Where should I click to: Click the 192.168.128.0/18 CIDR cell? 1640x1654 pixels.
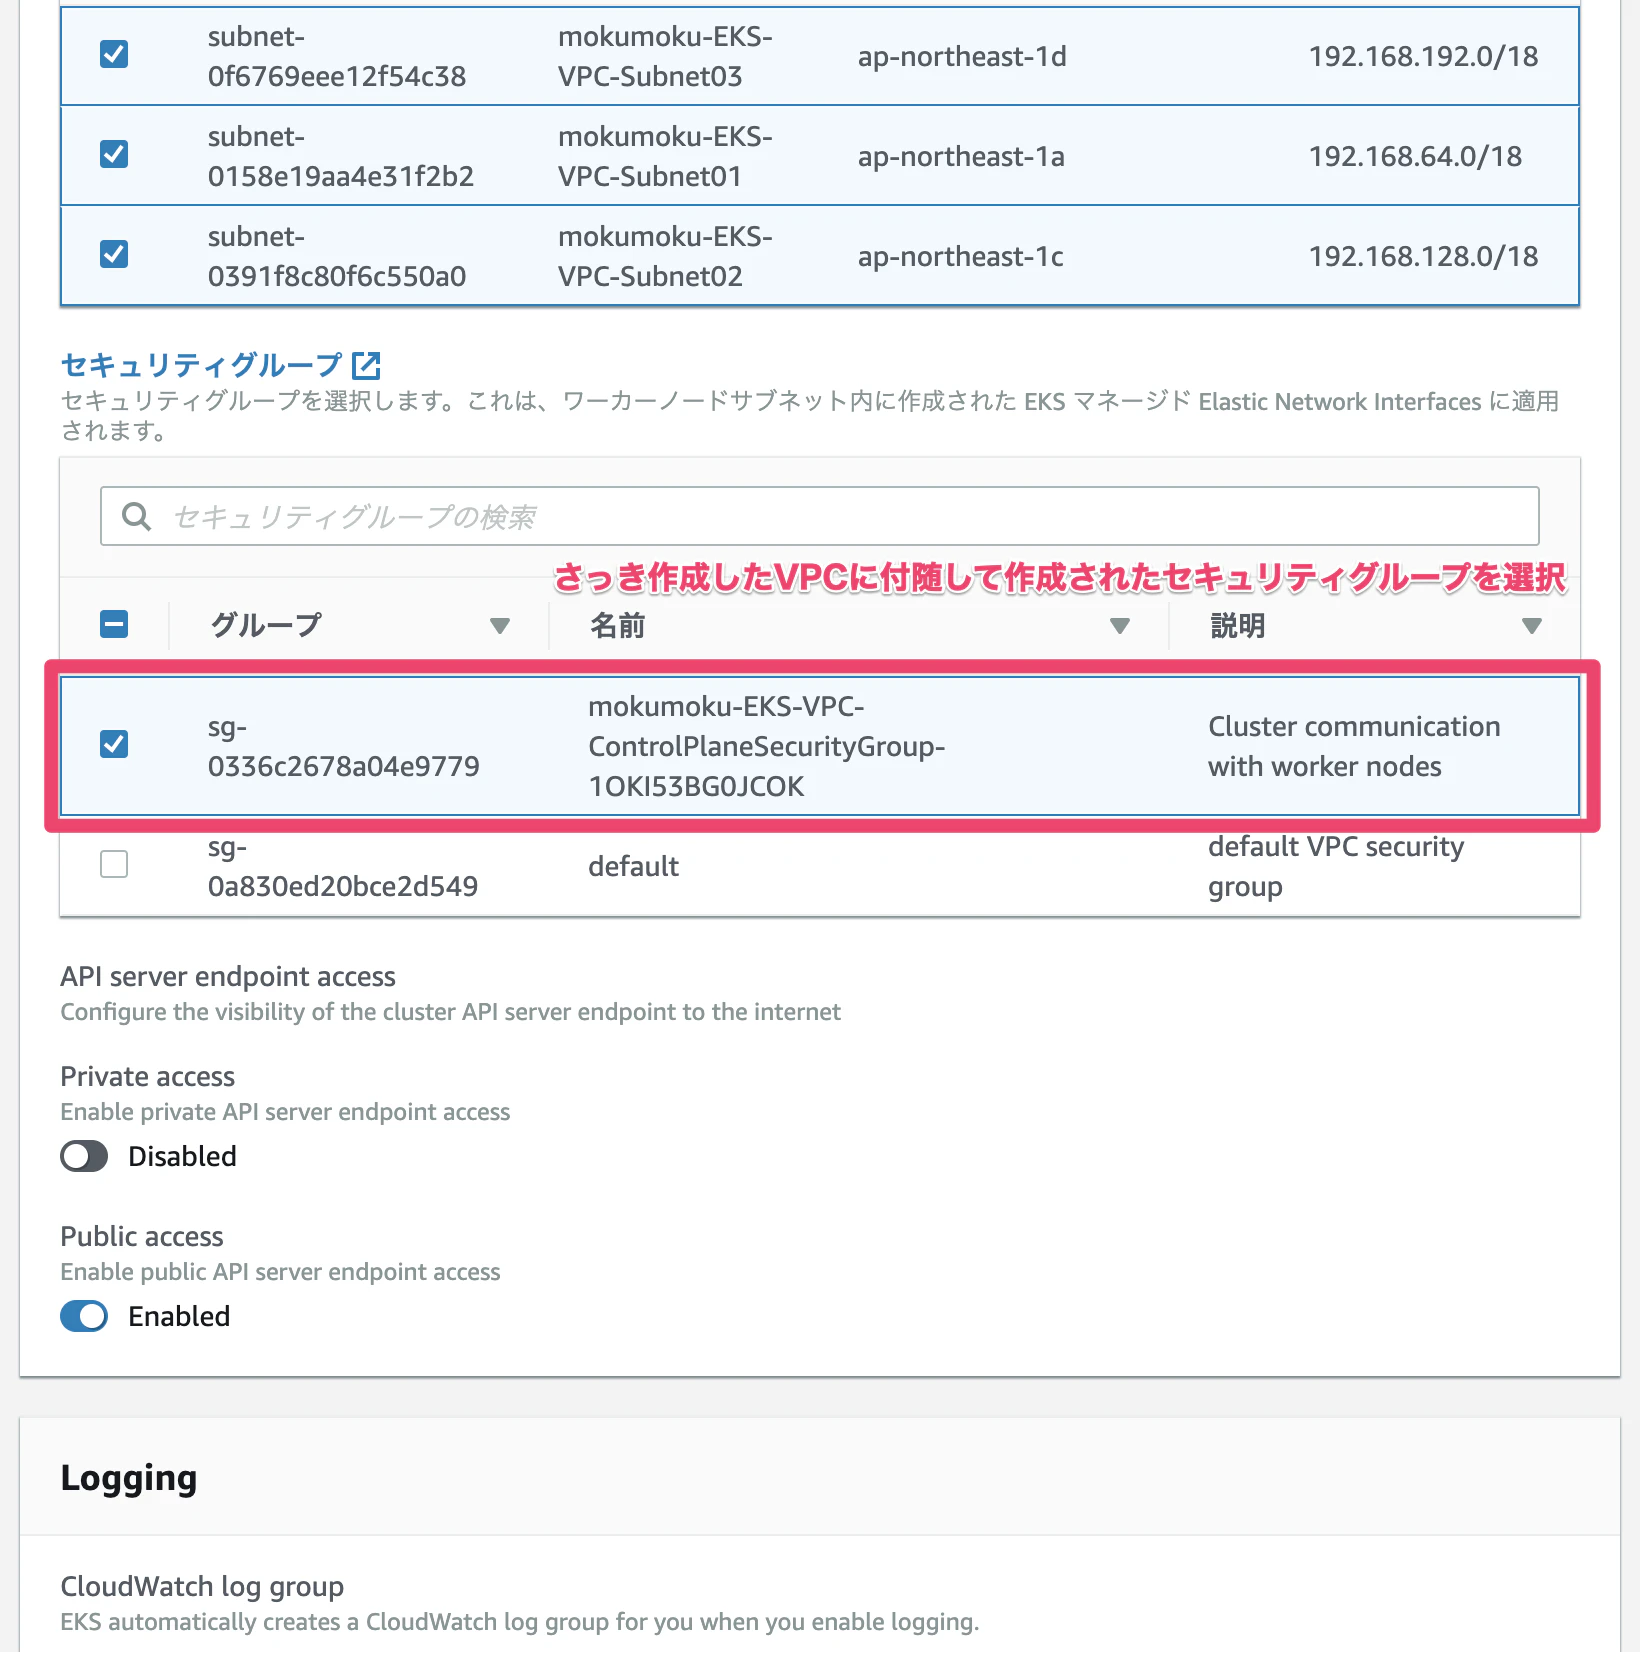click(x=1423, y=256)
